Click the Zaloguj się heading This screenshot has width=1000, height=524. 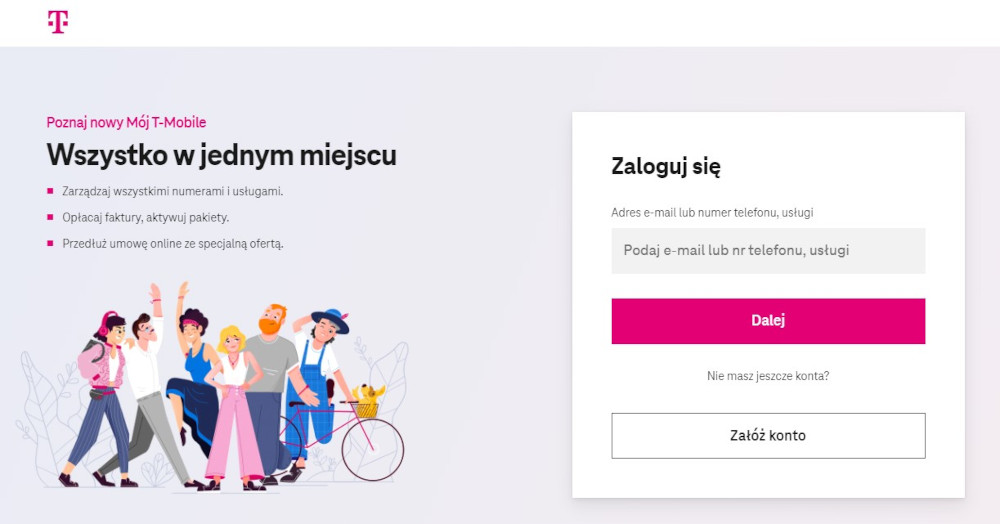pos(666,167)
